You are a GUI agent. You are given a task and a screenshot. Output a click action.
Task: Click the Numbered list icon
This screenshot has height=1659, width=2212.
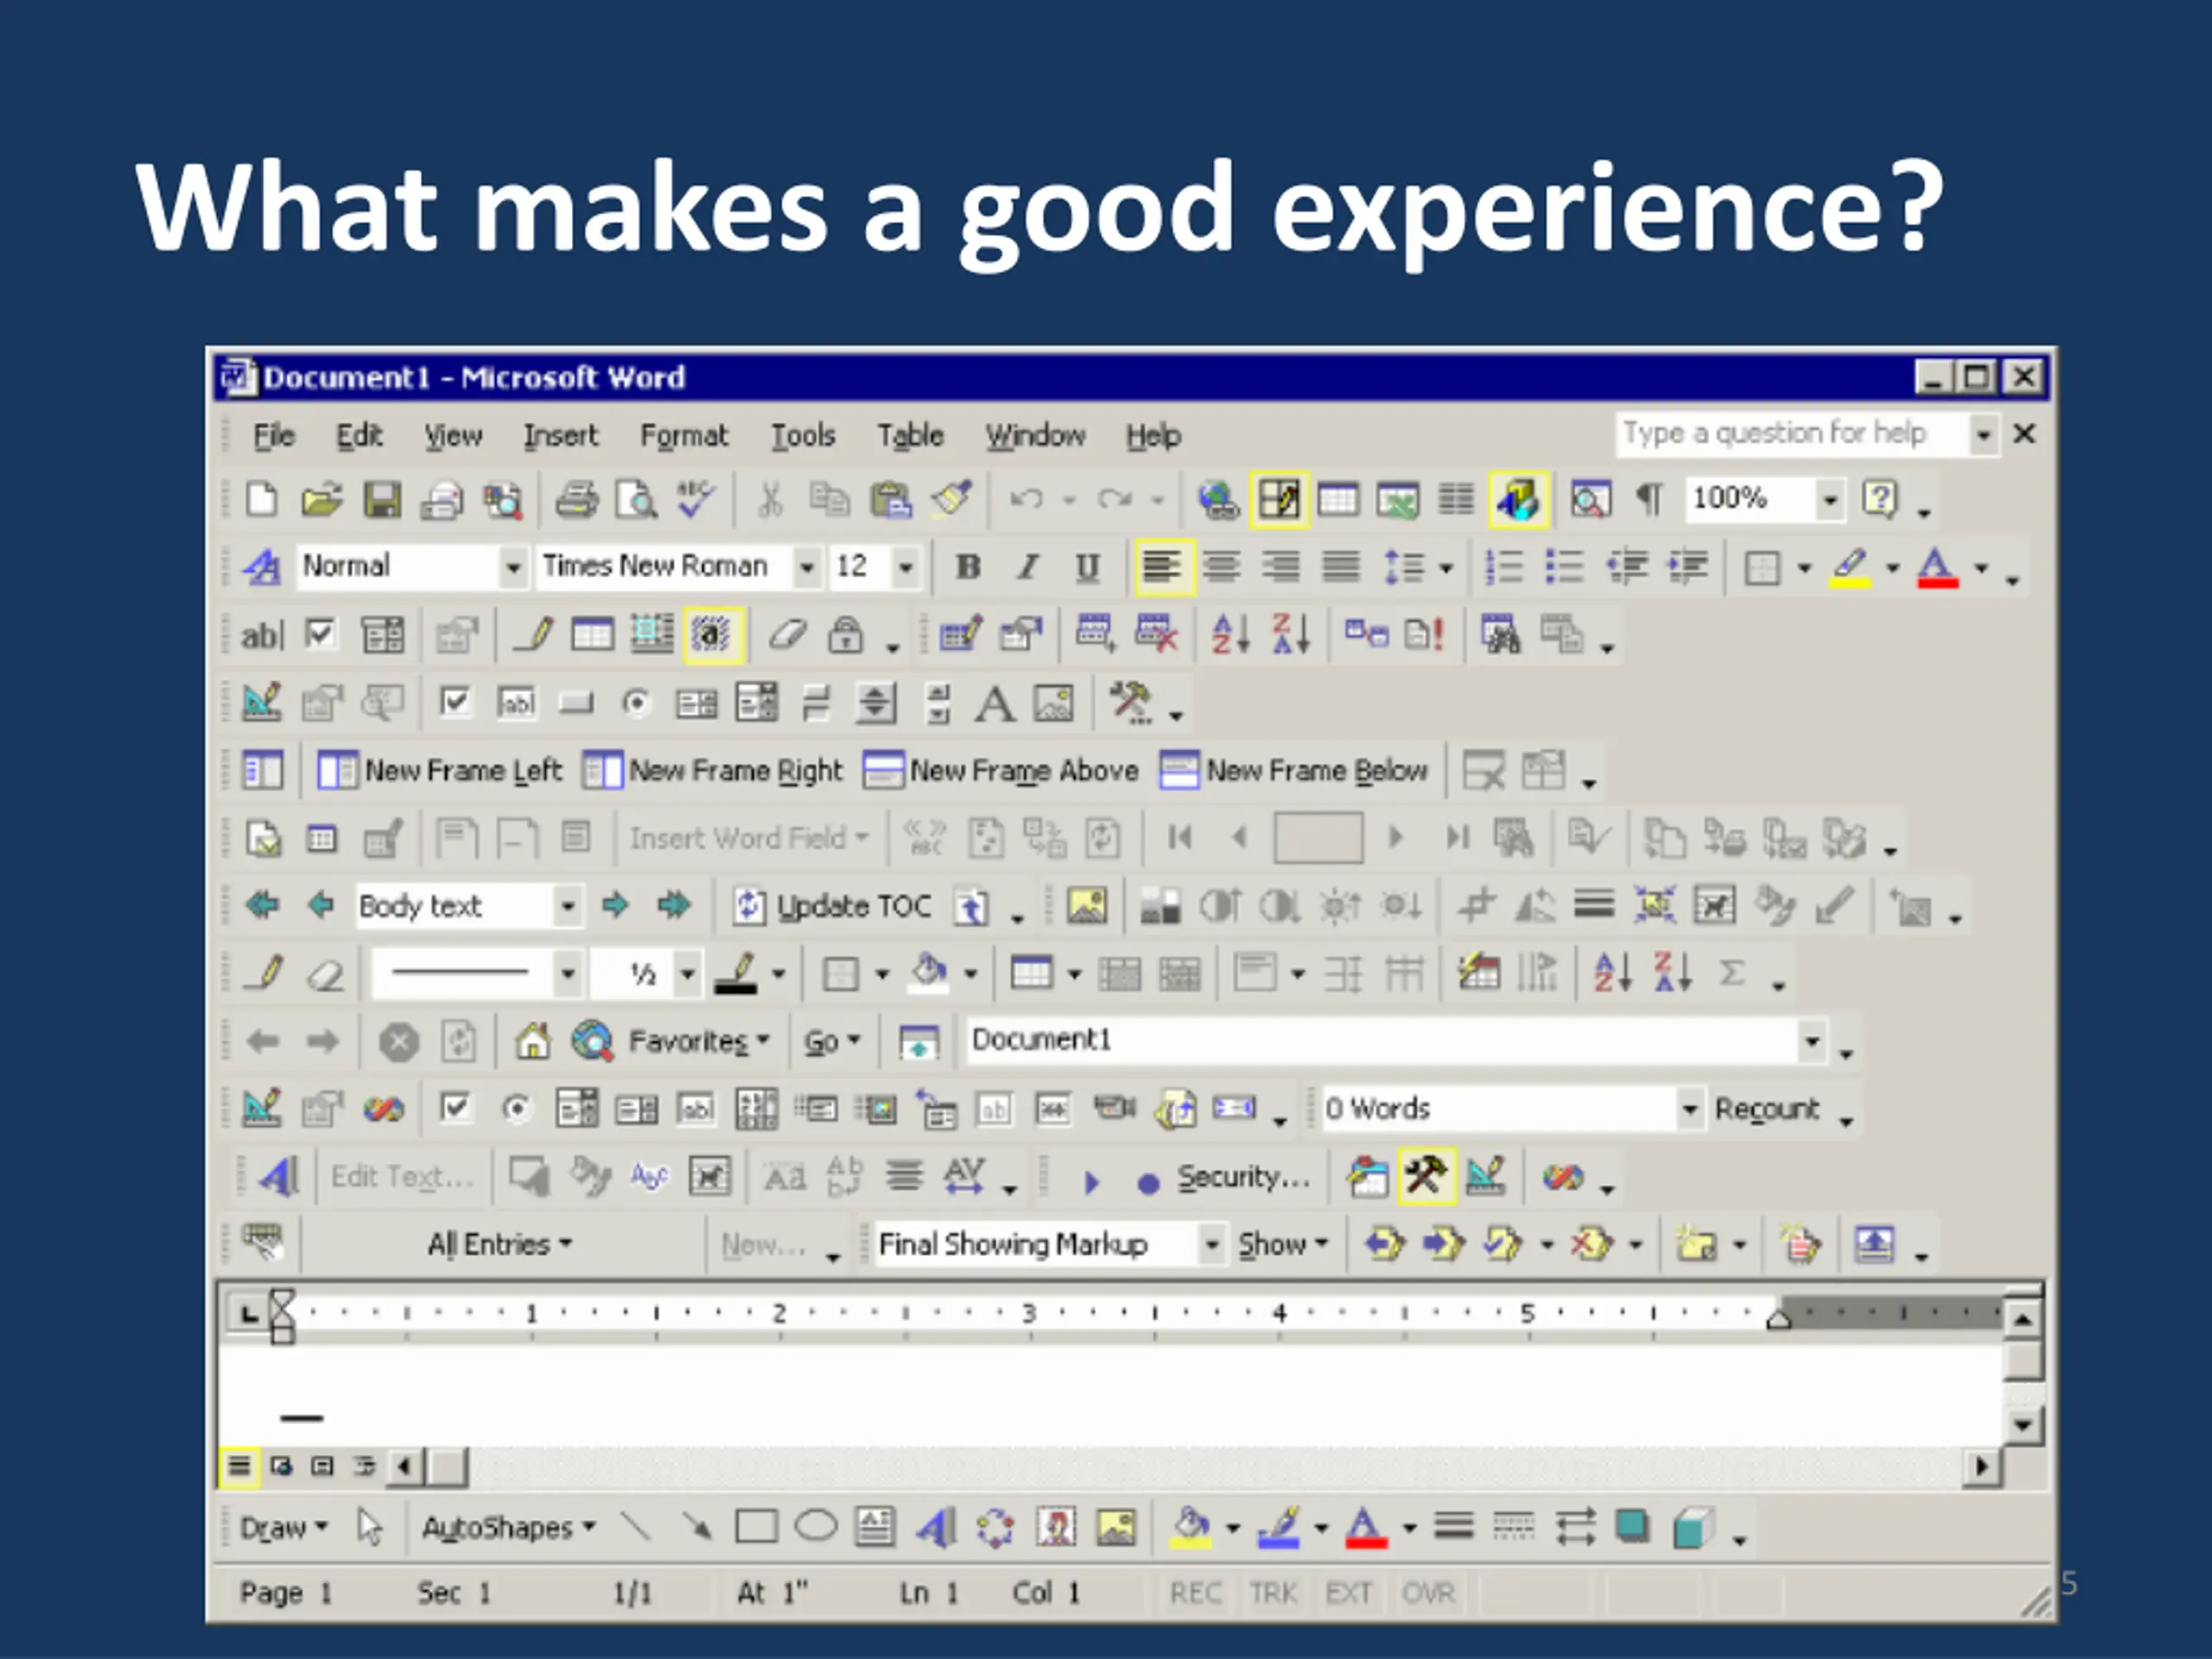[x=1504, y=567]
